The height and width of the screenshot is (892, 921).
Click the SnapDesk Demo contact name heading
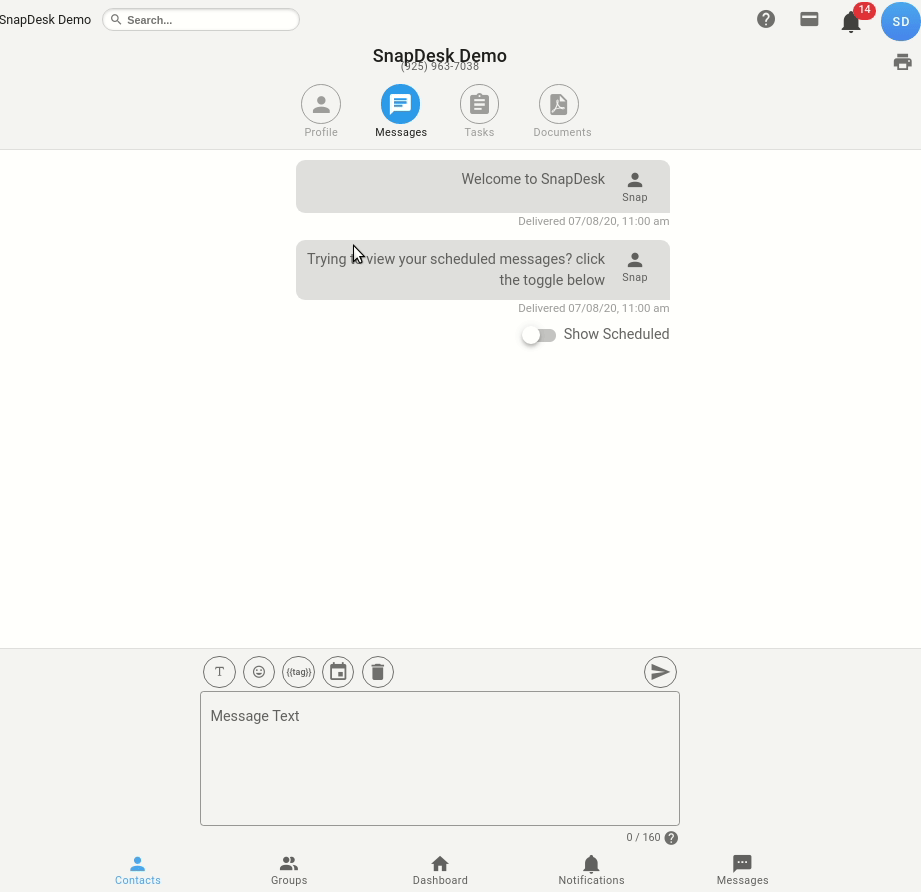(x=439, y=56)
